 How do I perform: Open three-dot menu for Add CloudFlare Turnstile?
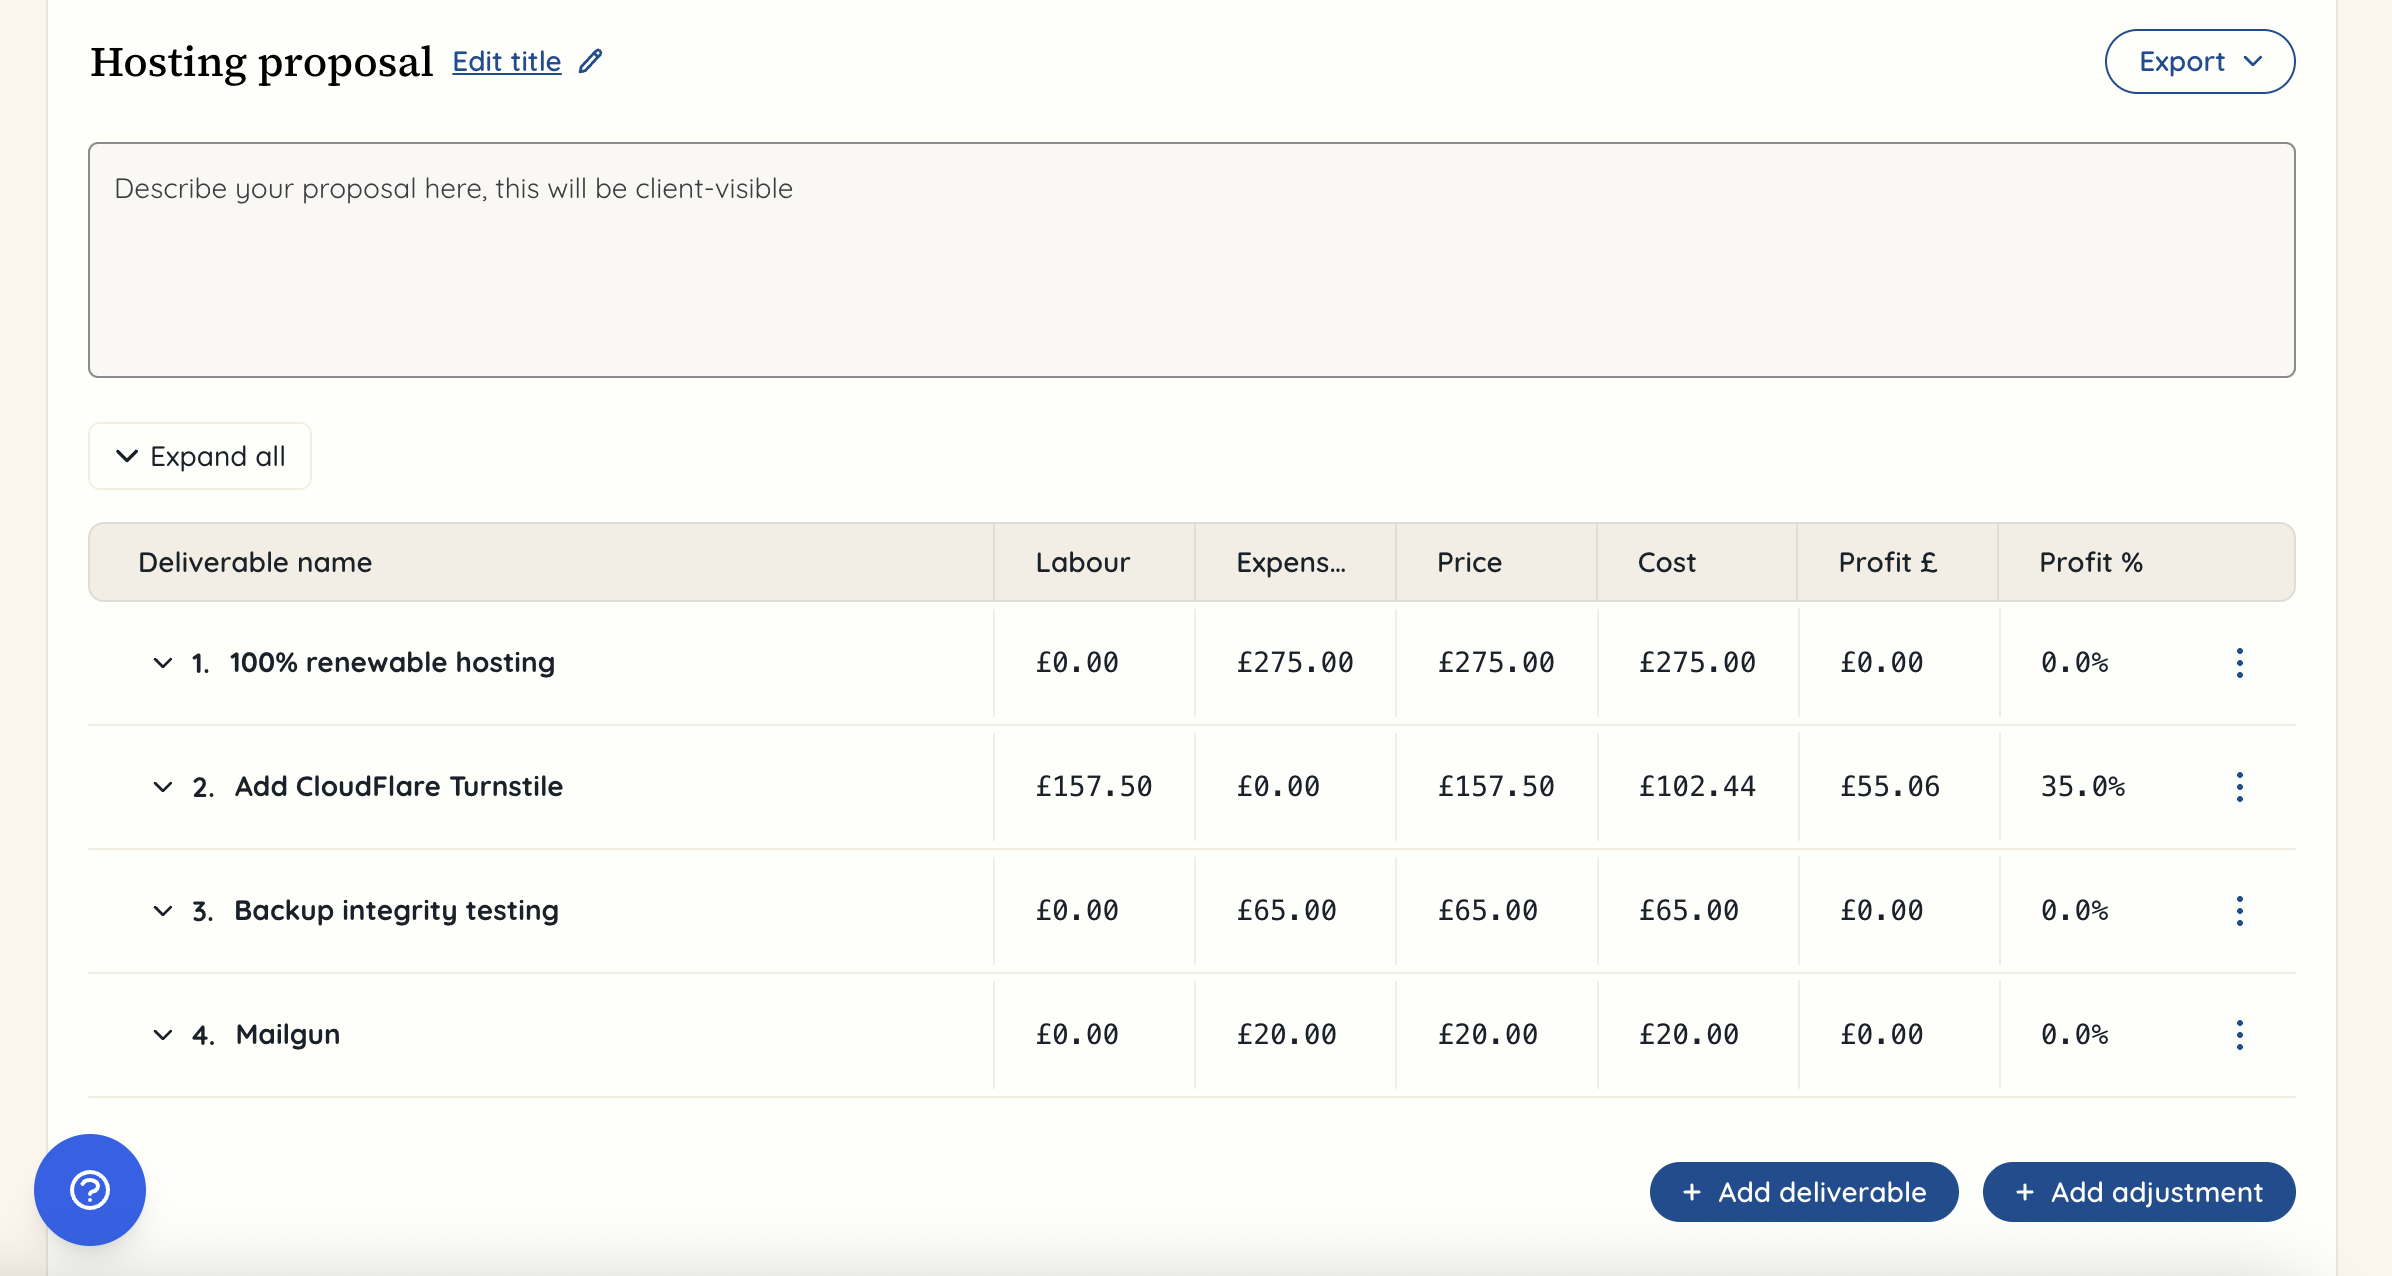pos(2240,787)
